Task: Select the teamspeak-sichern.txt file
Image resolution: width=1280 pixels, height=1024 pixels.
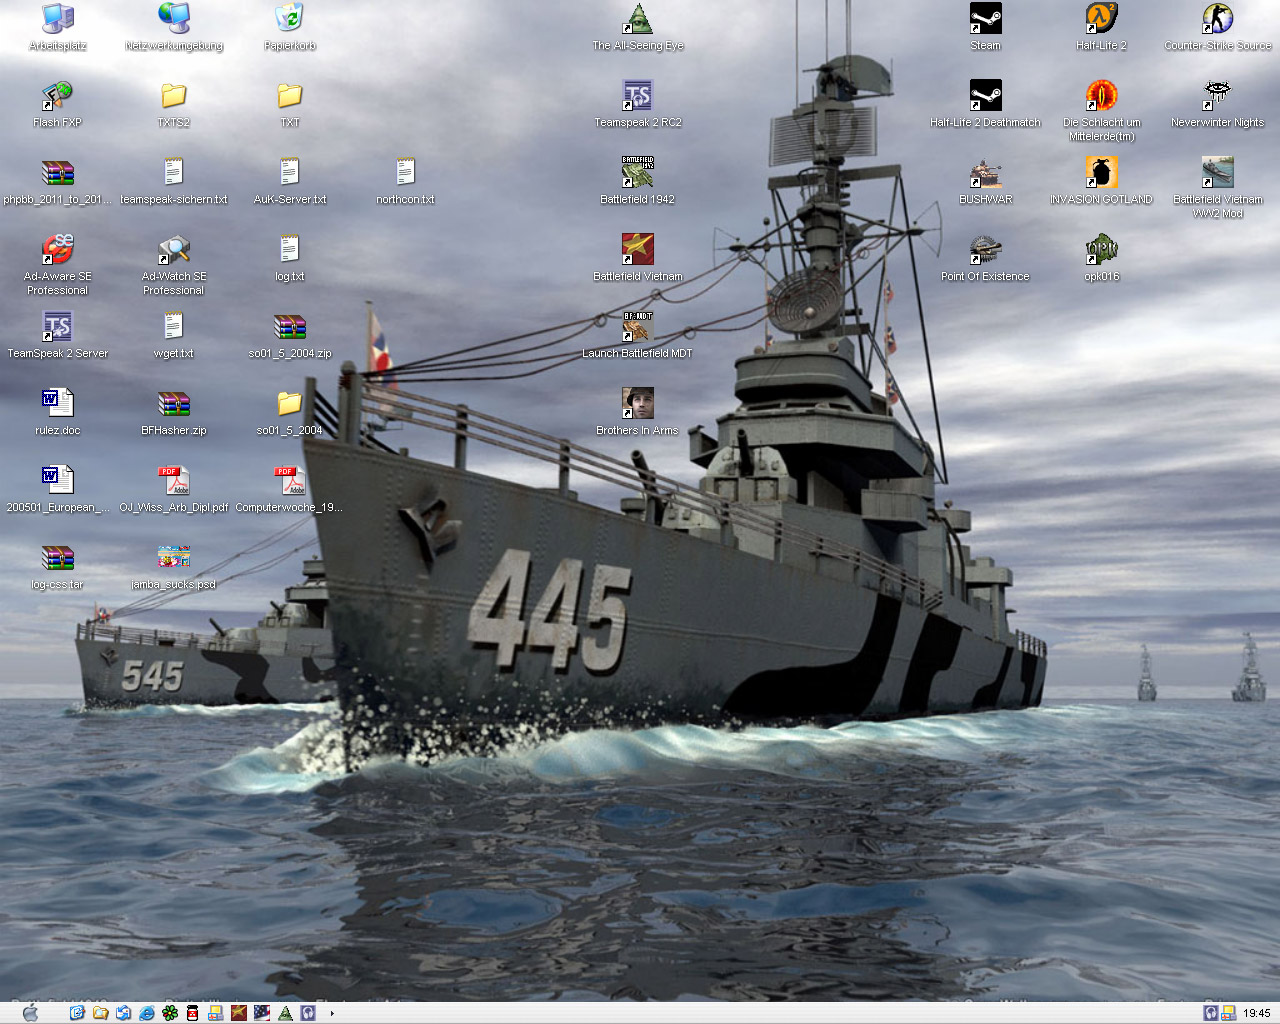Action: click(174, 181)
